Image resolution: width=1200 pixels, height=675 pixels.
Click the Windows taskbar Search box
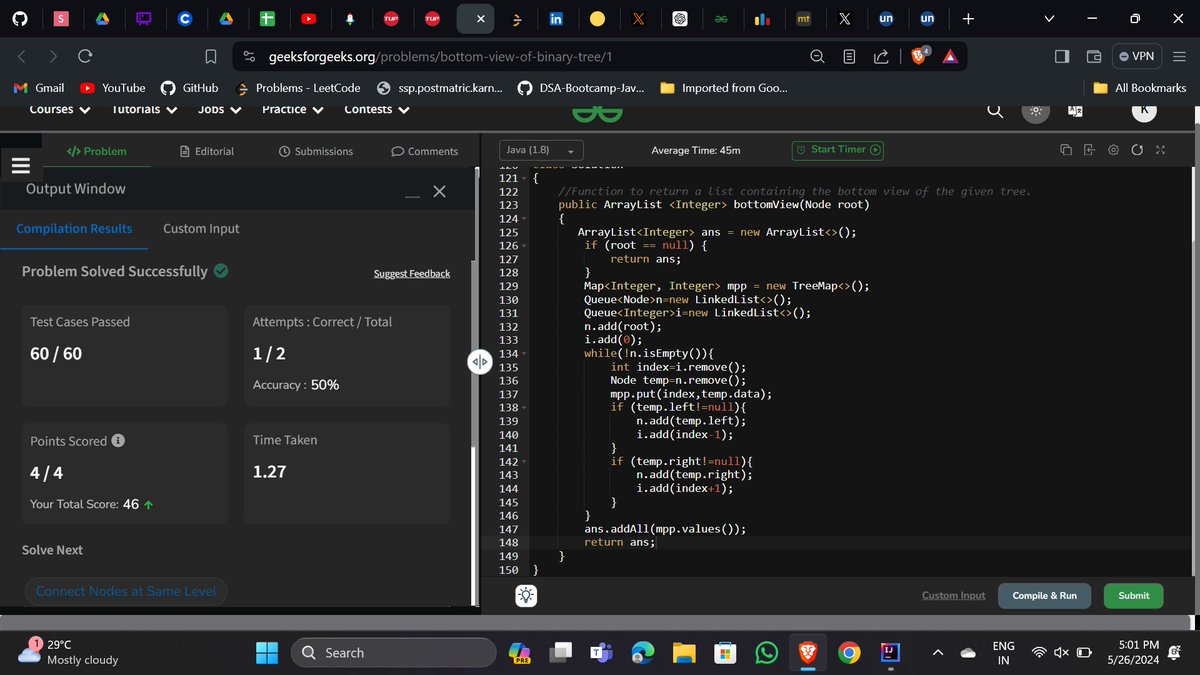(393, 653)
